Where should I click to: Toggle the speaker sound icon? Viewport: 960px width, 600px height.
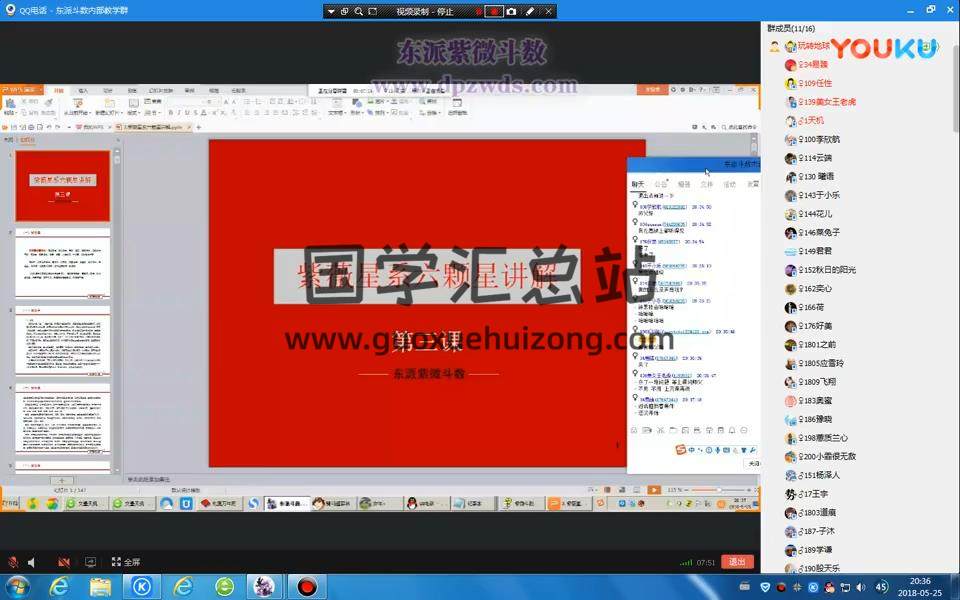[x=32, y=562]
